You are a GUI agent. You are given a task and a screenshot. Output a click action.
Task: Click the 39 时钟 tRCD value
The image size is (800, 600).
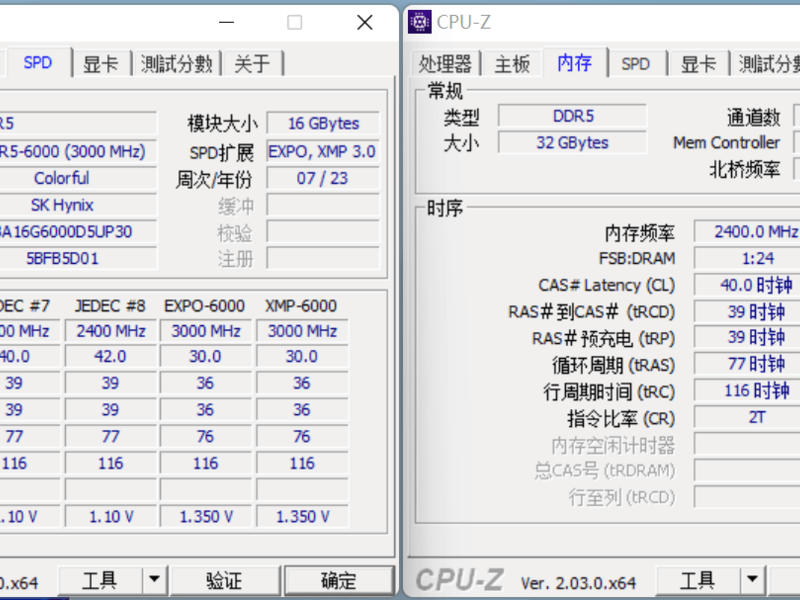pyautogui.click(x=747, y=312)
